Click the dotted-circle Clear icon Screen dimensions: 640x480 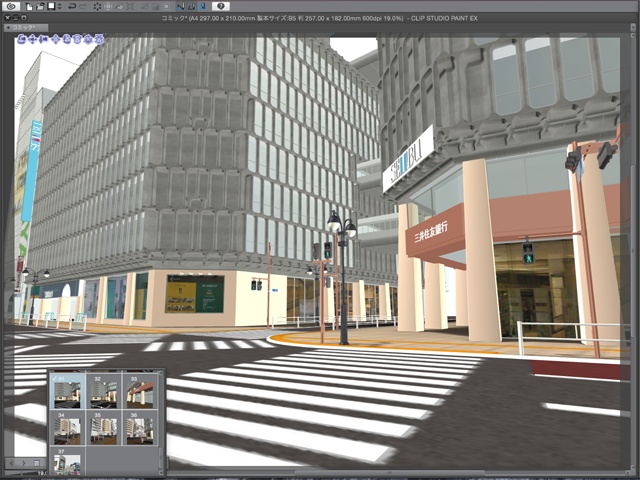pyautogui.click(x=97, y=7)
